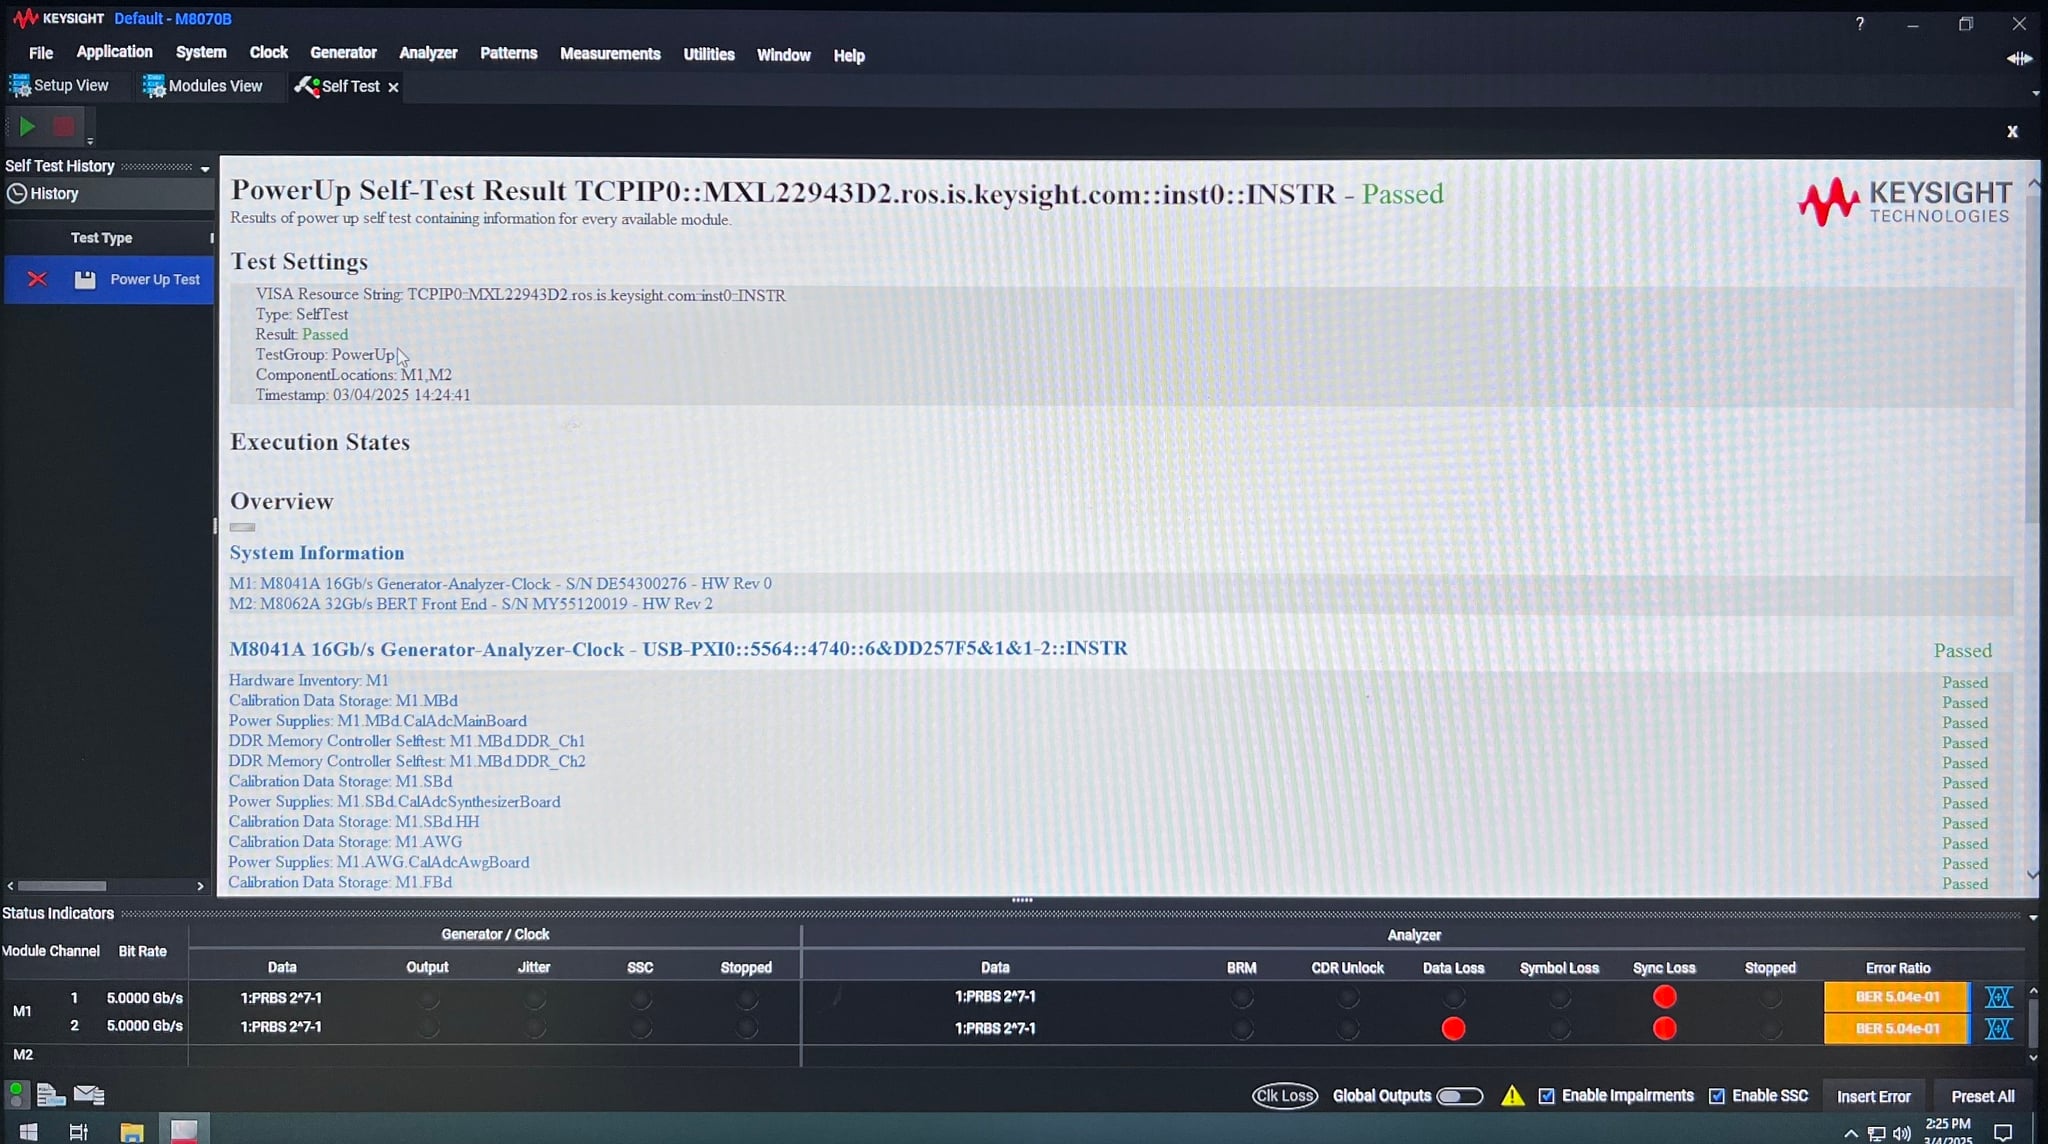The height and width of the screenshot is (1144, 2048).
Task: Open the Window menu
Action: pyautogui.click(x=783, y=55)
